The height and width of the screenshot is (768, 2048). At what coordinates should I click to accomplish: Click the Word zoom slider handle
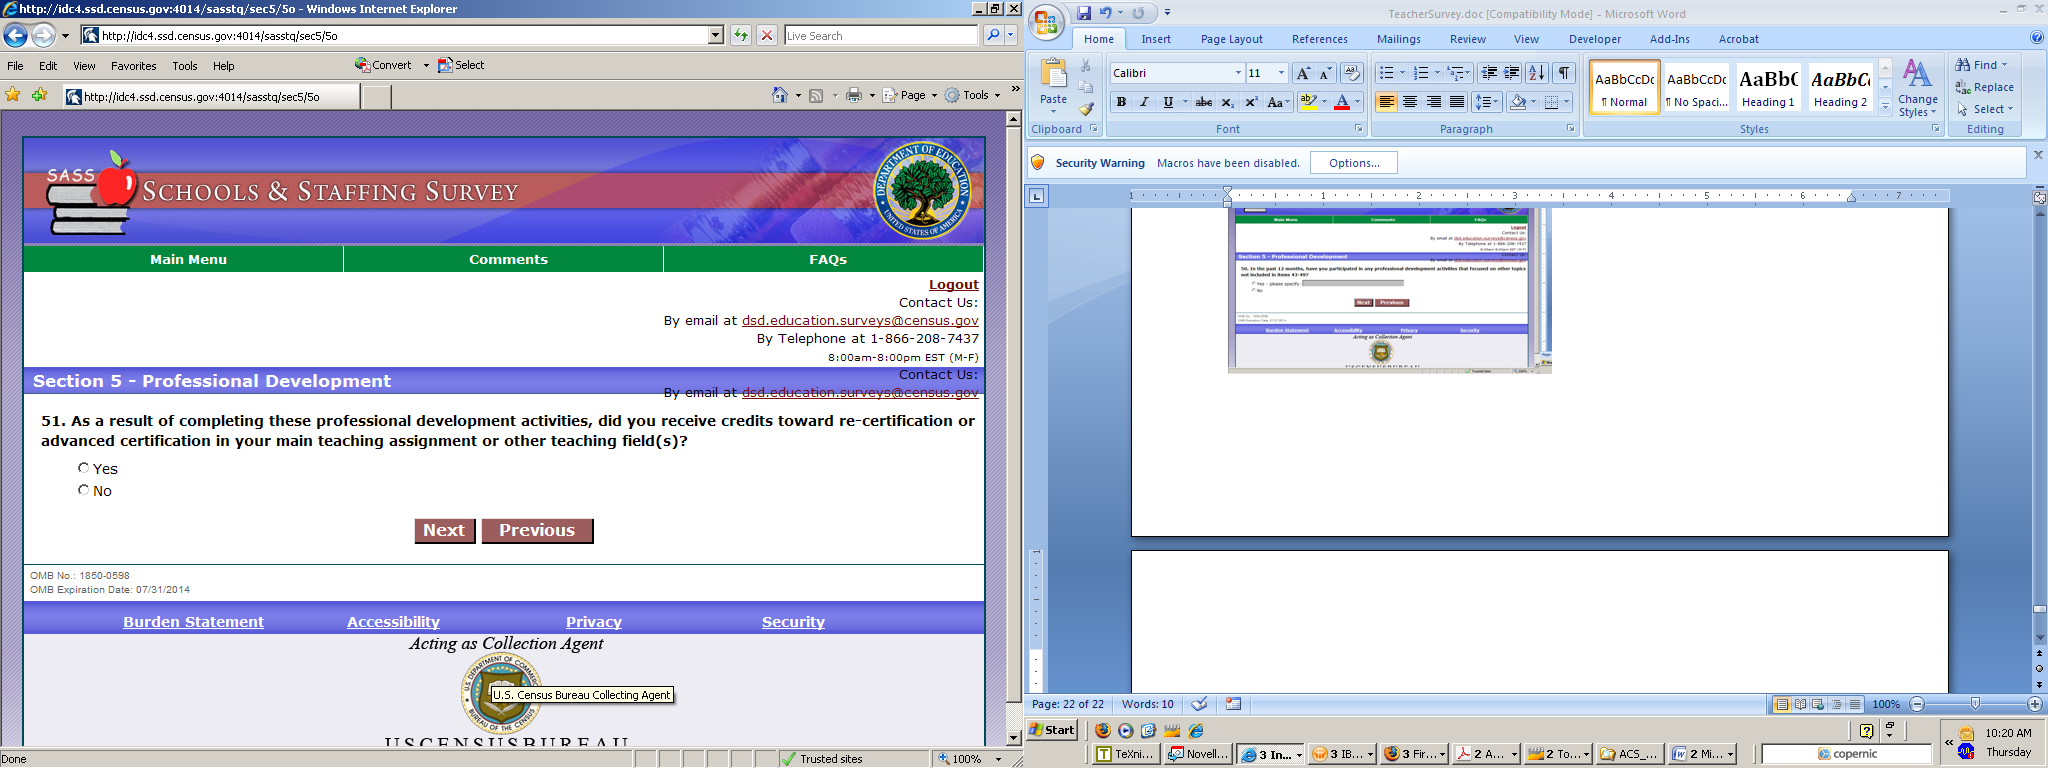(x=1975, y=704)
